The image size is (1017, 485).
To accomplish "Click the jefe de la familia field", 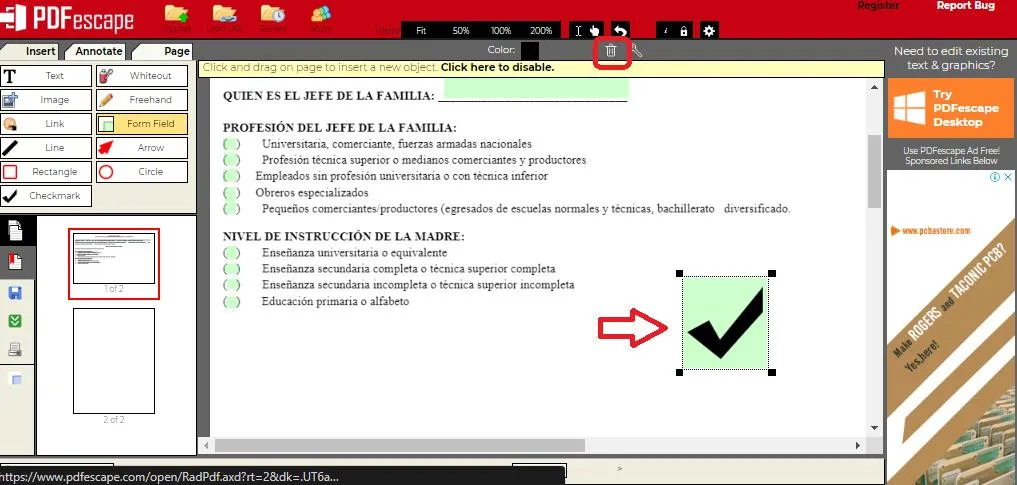I will click(x=536, y=89).
